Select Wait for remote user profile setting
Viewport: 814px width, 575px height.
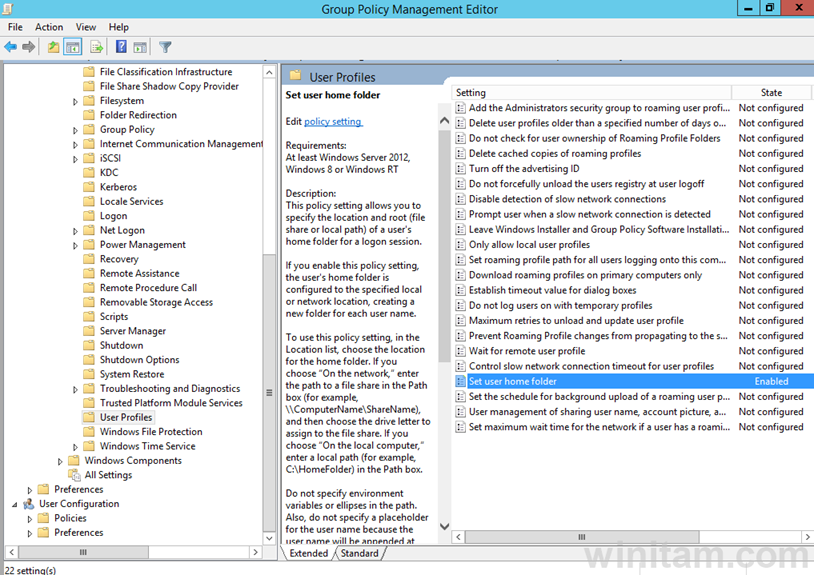coord(527,351)
